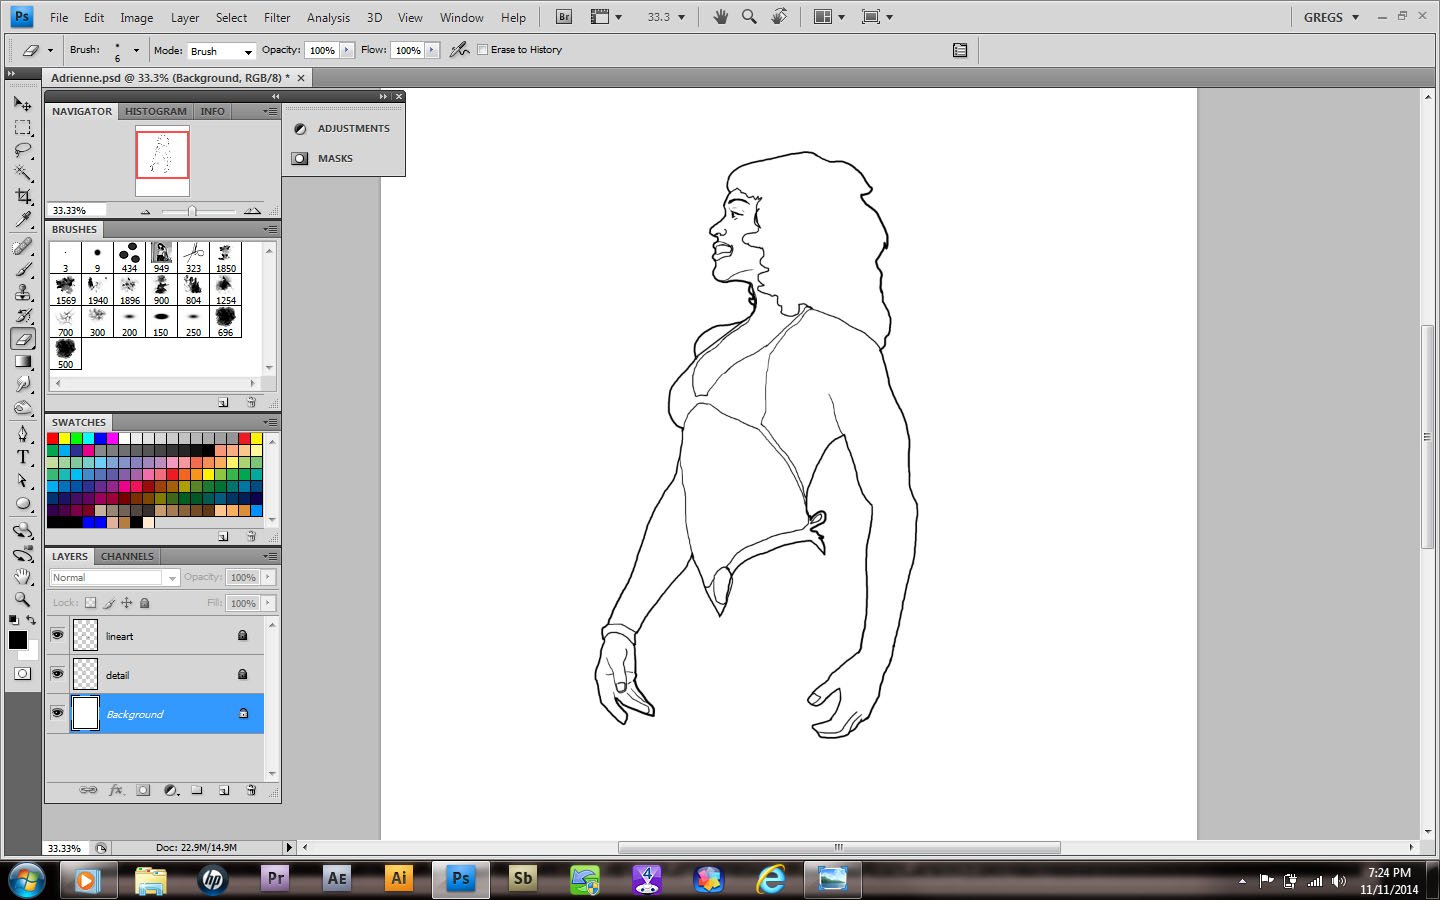
Task: Enable the Erase to History checkbox
Action: [483, 50]
